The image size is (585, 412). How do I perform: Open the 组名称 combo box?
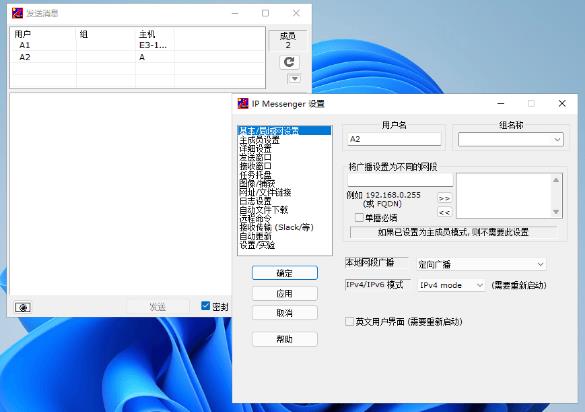click(510, 140)
